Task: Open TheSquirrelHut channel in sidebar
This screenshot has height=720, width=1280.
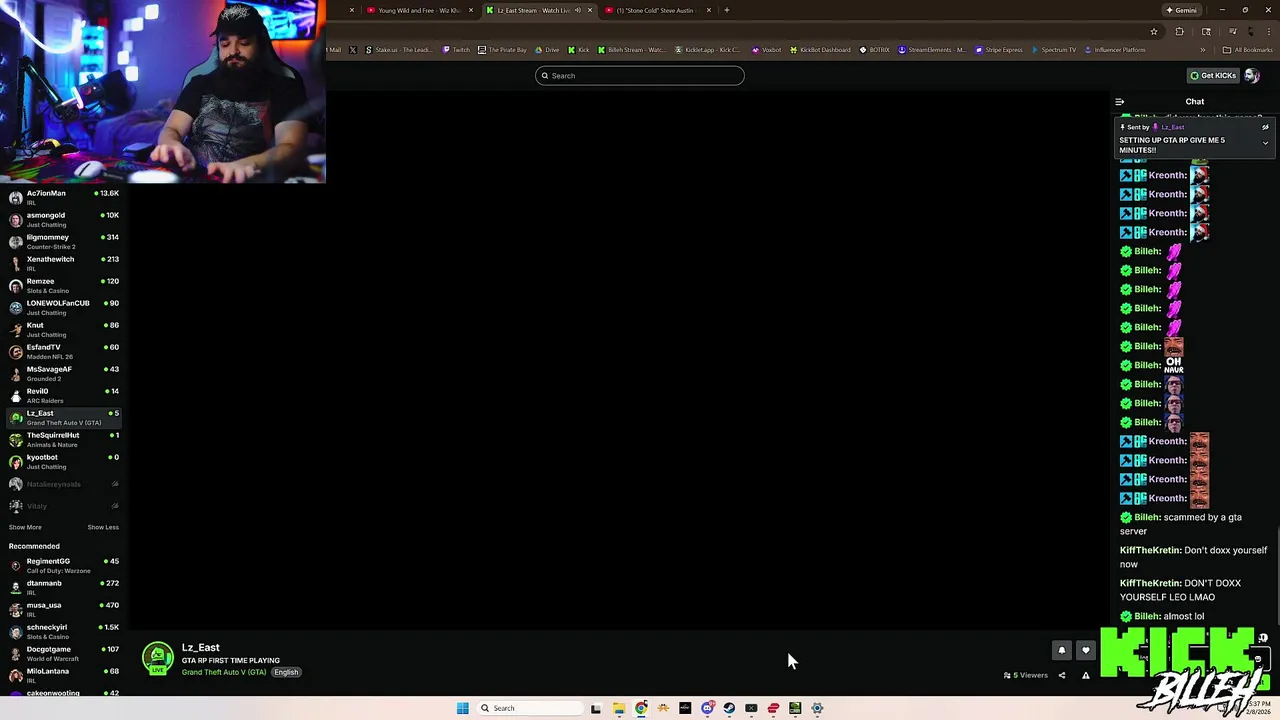Action: tap(62, 439)
